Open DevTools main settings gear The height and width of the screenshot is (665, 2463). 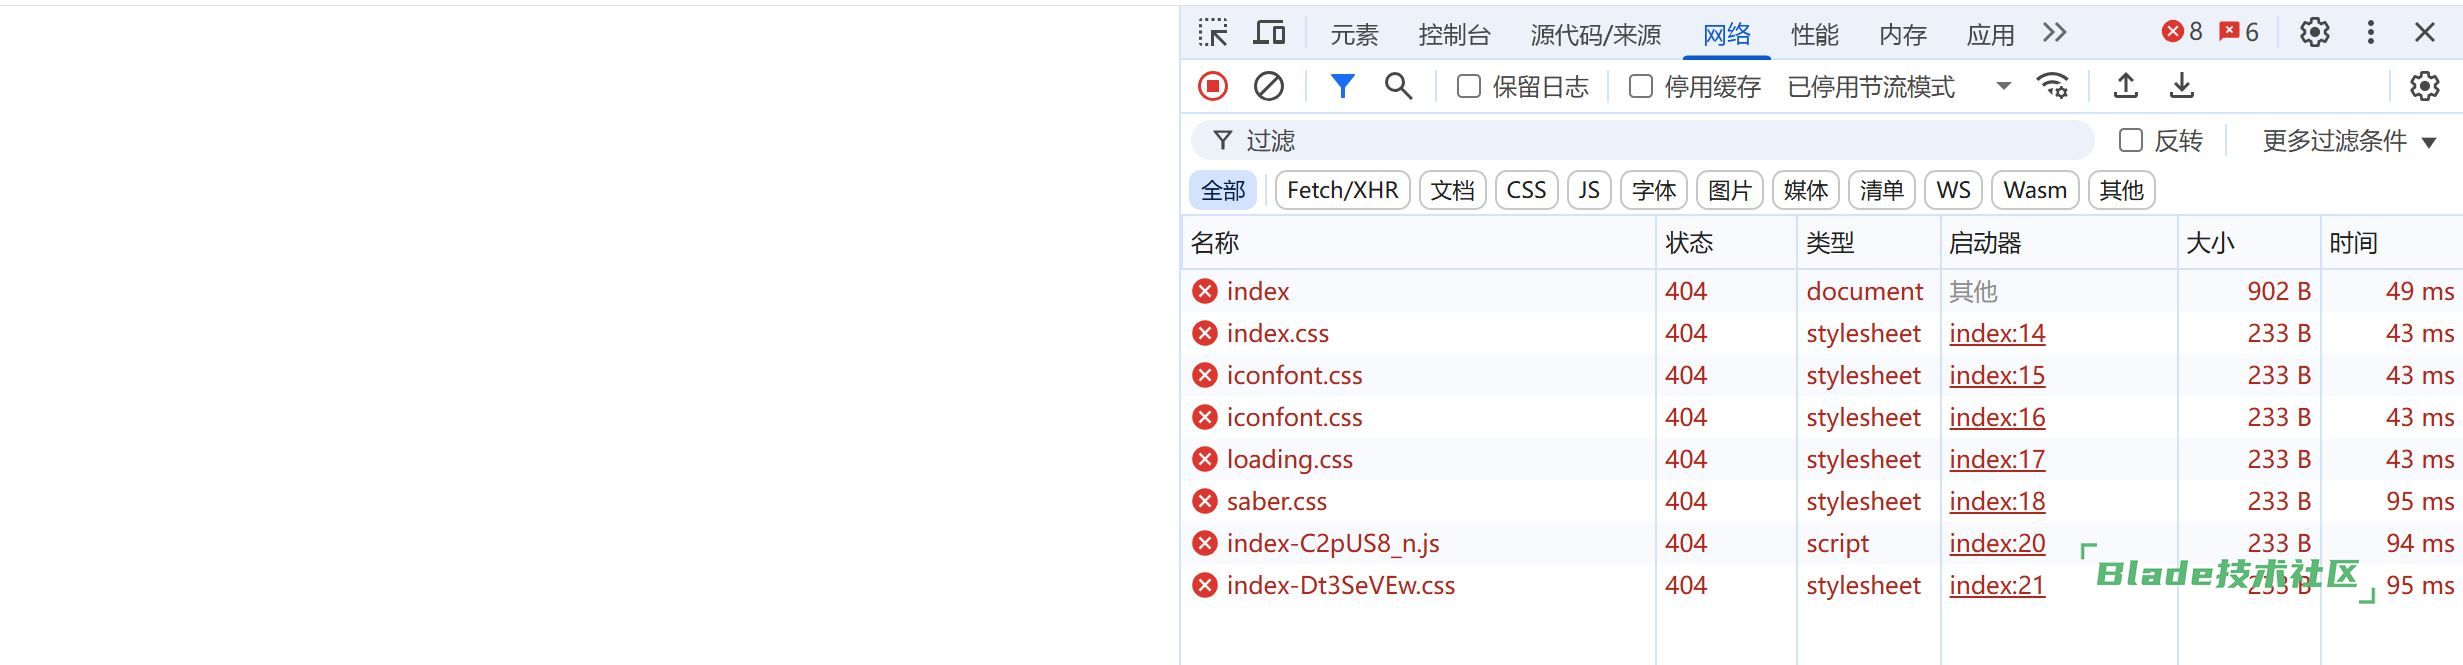[2315, 33]
